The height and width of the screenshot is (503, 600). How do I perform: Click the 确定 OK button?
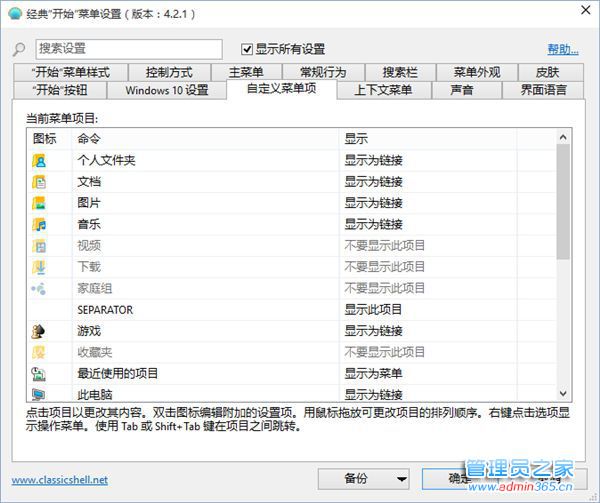pos(461,479)
